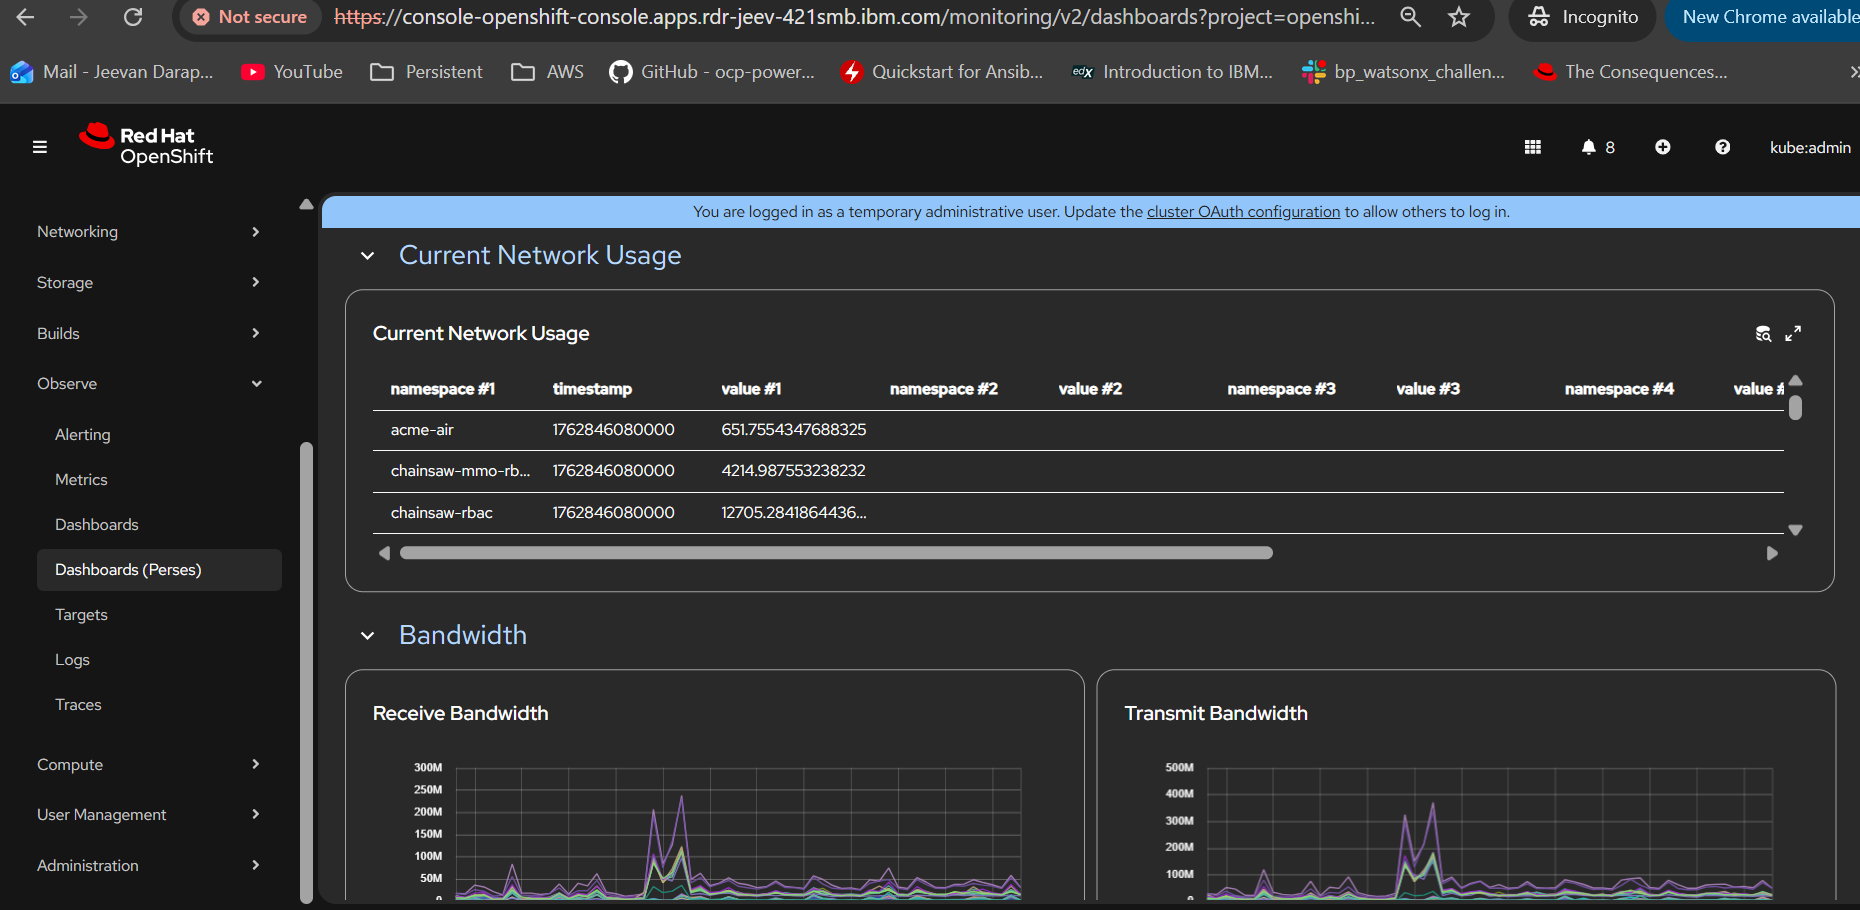Viewport: 1860px width, 910px height.
Task: Open Dashboards (Perses) in the sidebar
Action: click(128, 570)
